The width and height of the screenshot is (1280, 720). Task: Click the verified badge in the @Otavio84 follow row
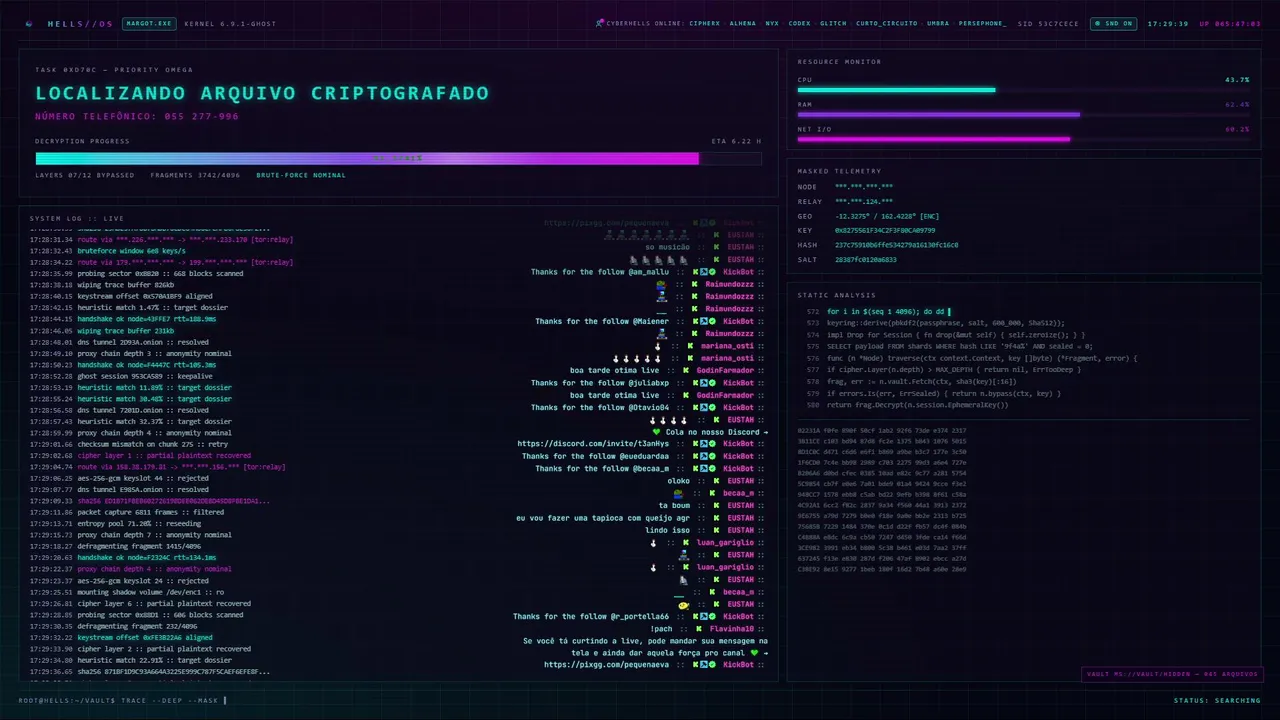pos(712,407)
